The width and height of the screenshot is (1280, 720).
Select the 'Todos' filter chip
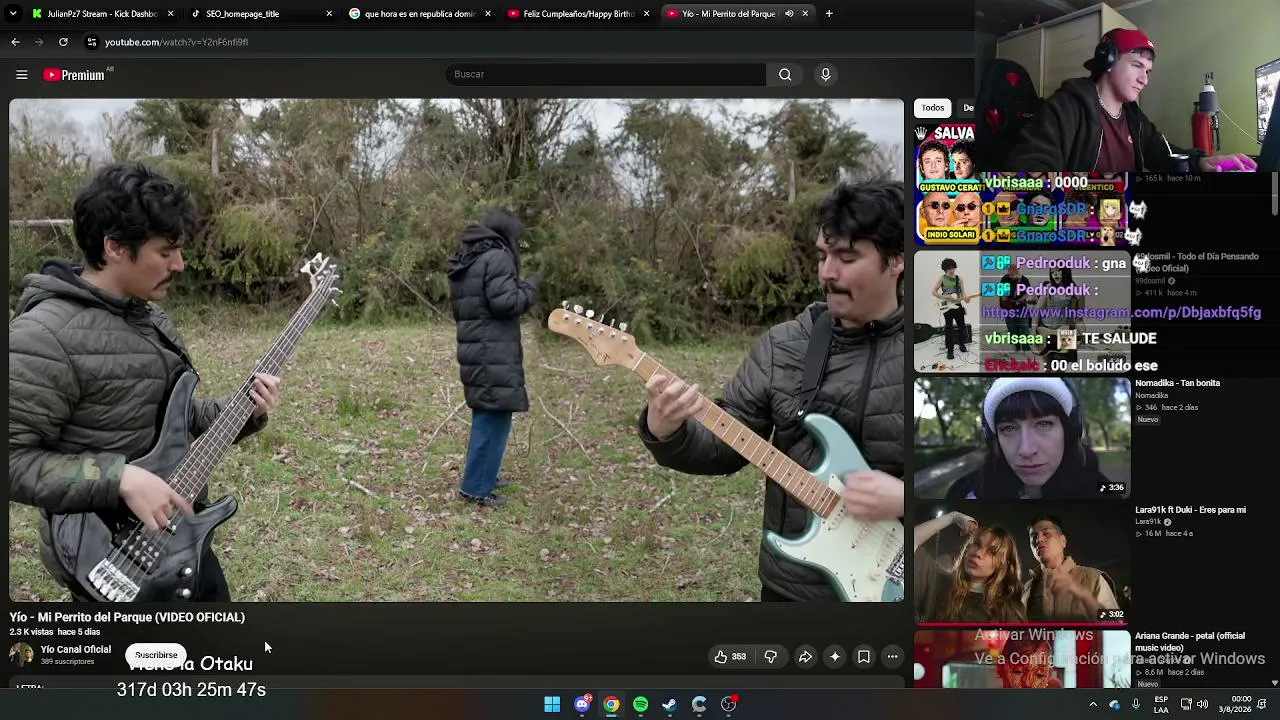point(933,108)
